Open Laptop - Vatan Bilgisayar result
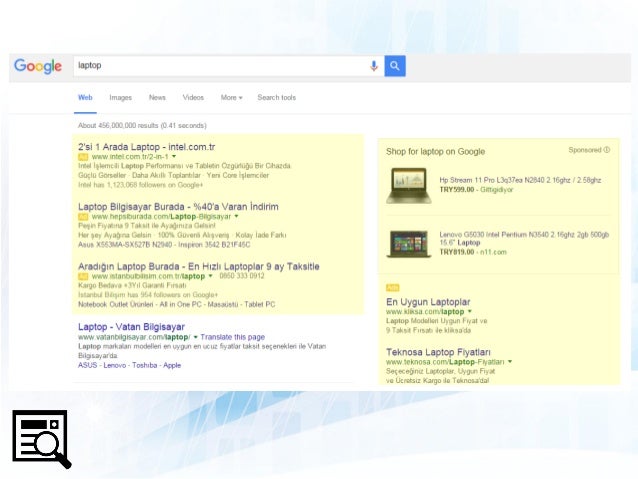Screen dimensions: 638x479 (131, 327)
